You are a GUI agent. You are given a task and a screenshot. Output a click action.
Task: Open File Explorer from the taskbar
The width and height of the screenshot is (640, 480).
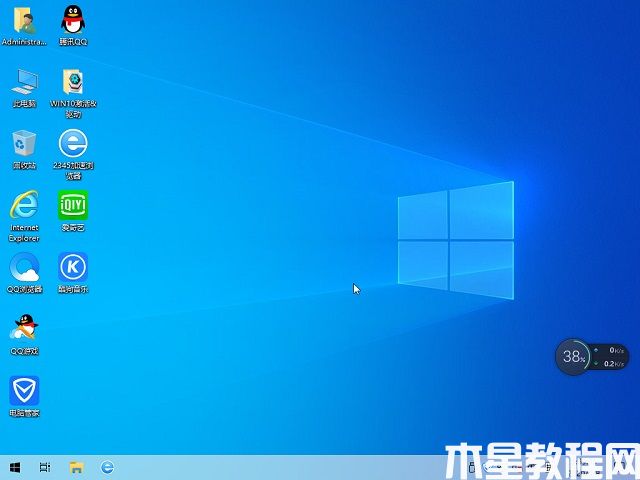[76, 467]
